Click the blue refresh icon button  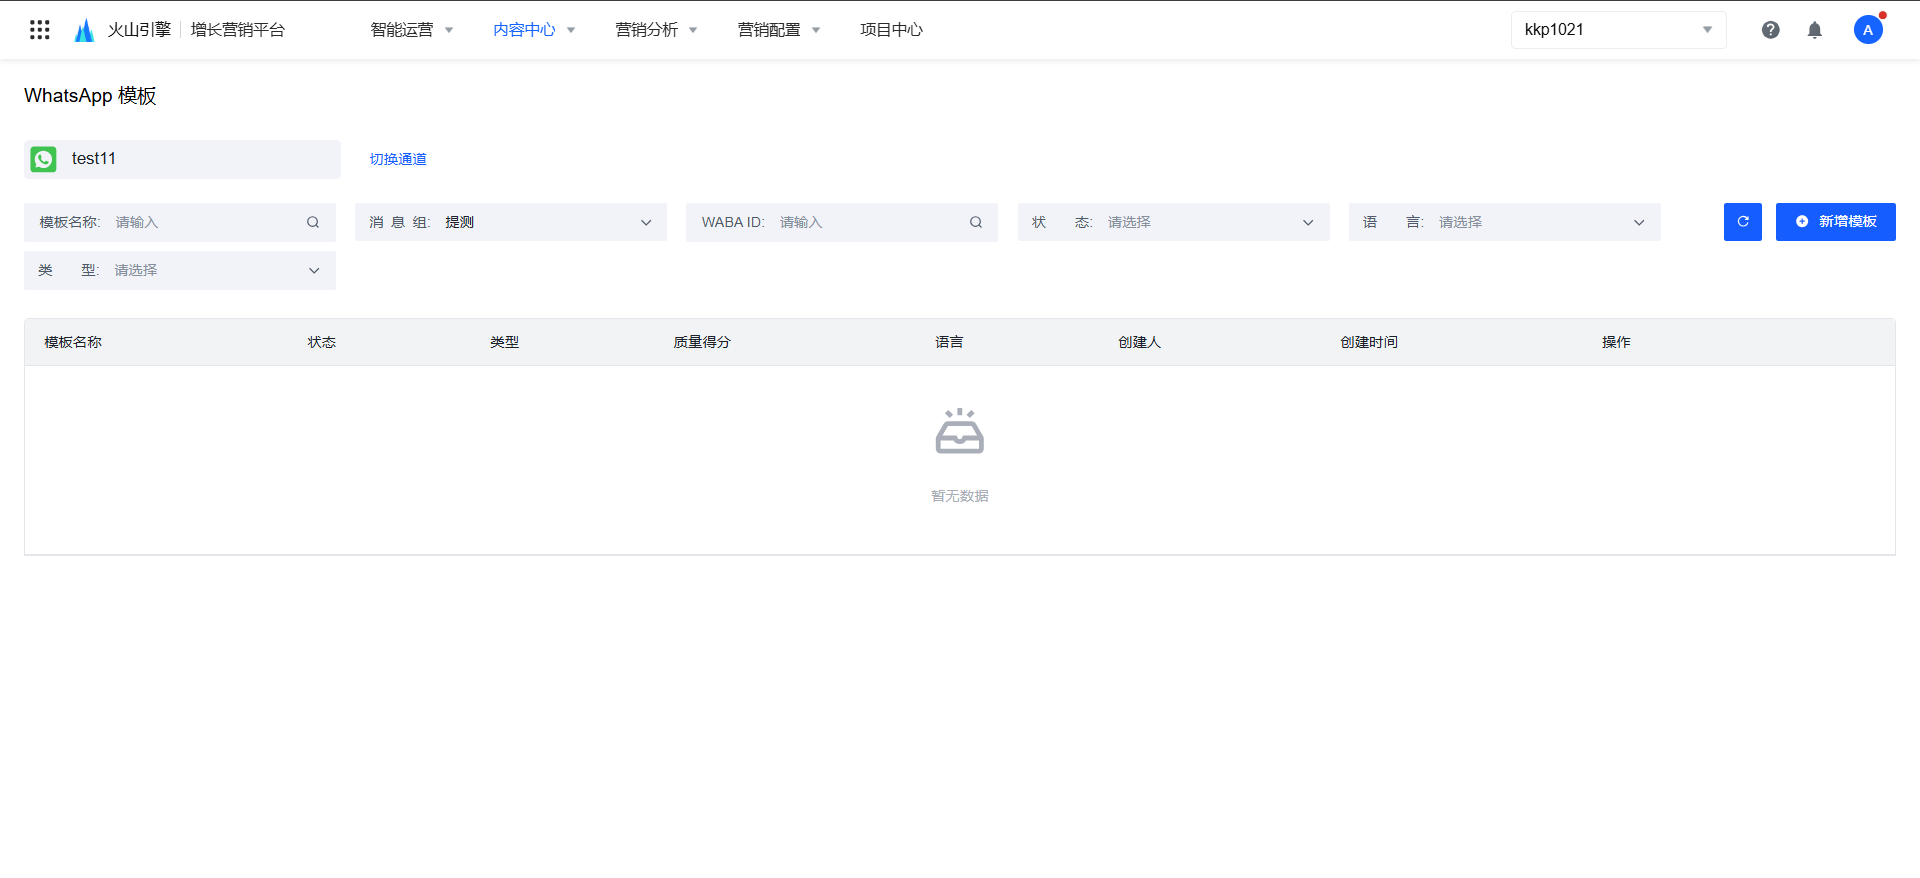tap(1742, 222)
